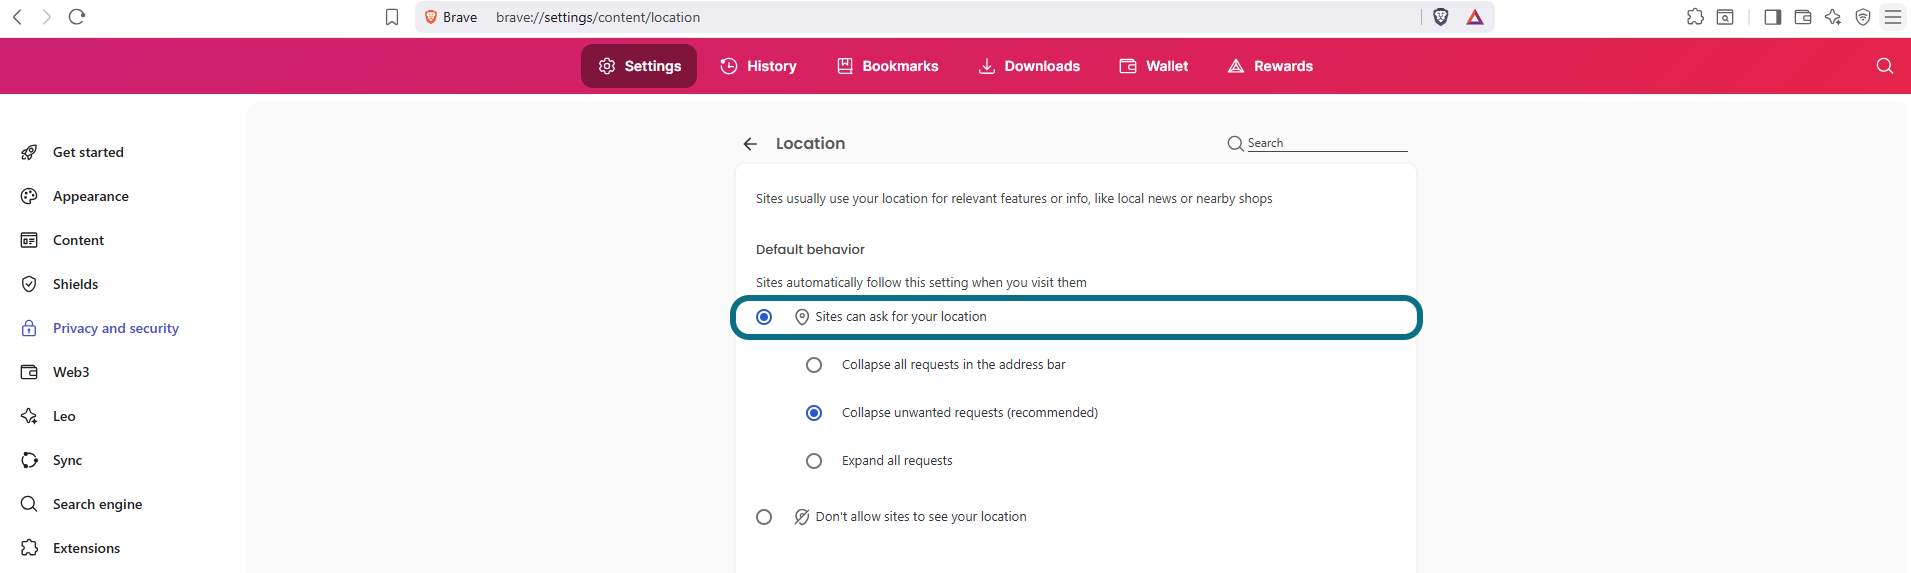Click the Default behavior heading
The image size is (1911, 573).
(x=810, y=249)
